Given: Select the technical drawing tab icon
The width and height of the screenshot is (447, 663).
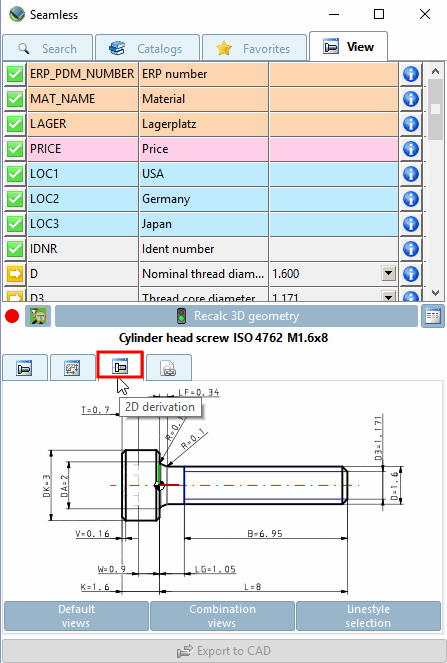Looking at the screenshot, I should tap(72, 368).
